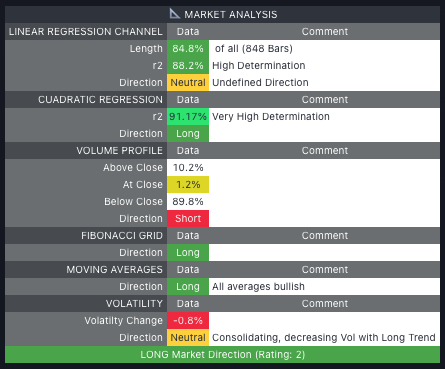Click the Data header in Volatility row
The image size is (445, 369).
(x=188, y=304)
